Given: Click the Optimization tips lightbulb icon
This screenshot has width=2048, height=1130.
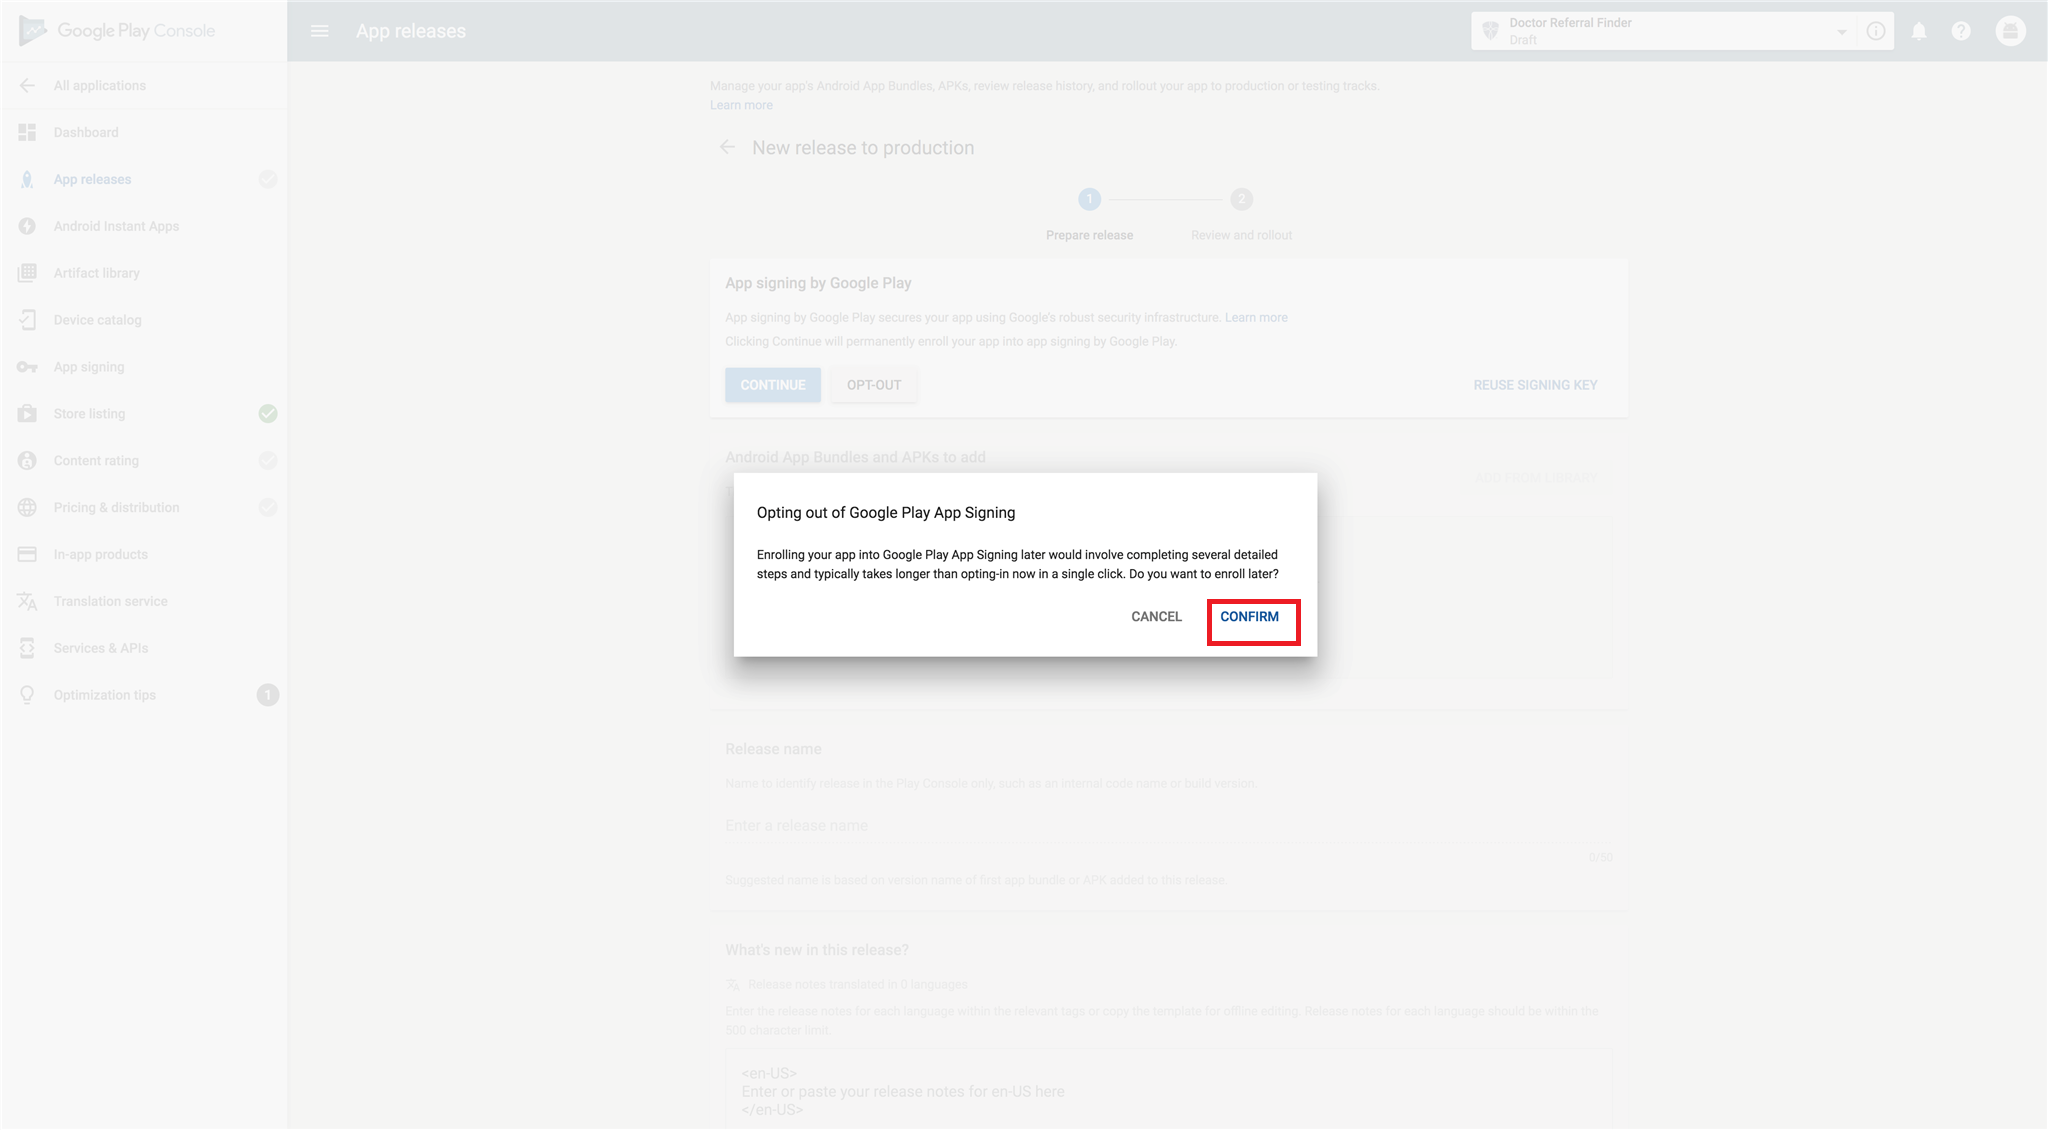Looking at the screenshot, I should (x=27, y=695).
